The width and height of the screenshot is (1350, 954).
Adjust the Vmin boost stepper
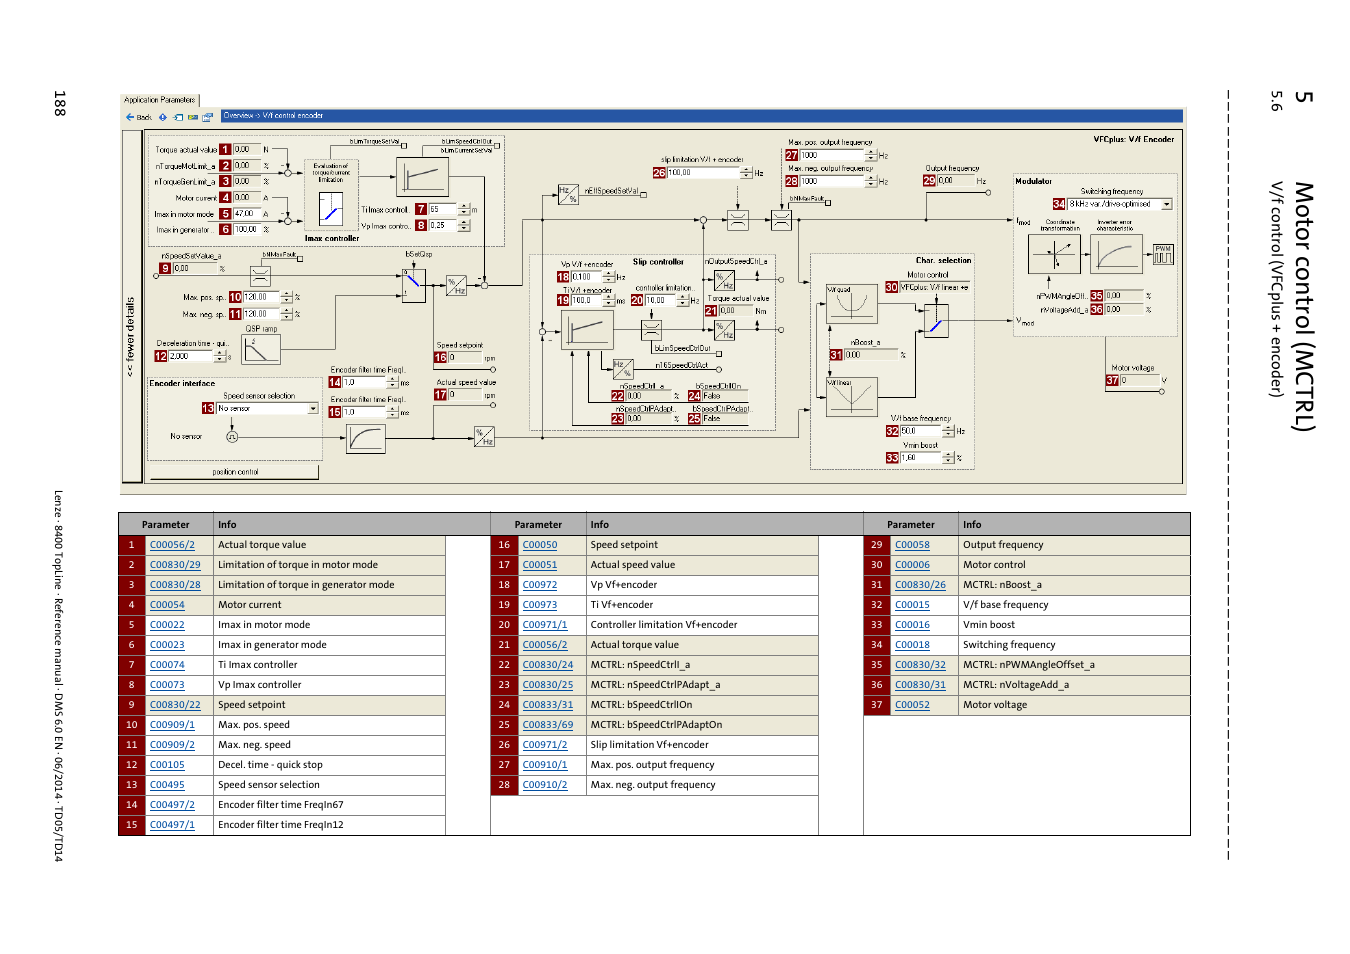pyautogui.click(x=948, y=457)
